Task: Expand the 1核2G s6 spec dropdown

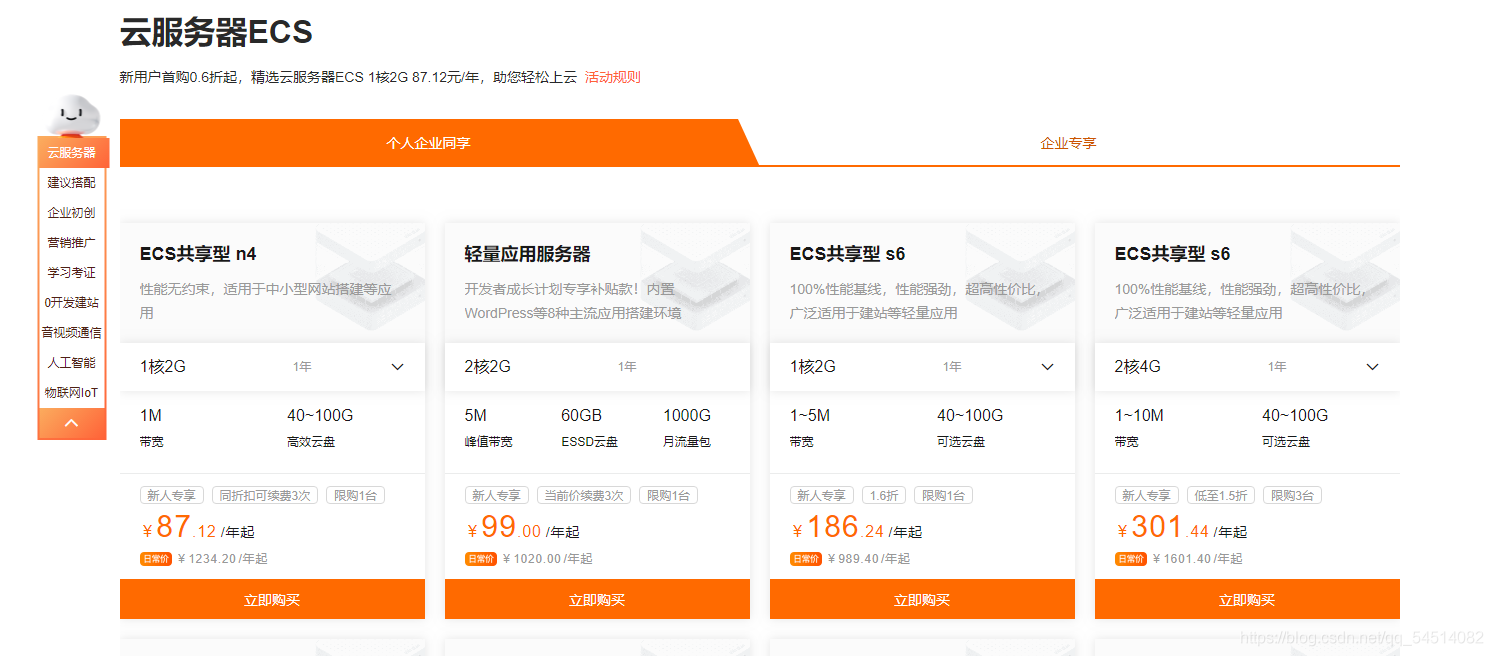Action: tap(922, 367)
